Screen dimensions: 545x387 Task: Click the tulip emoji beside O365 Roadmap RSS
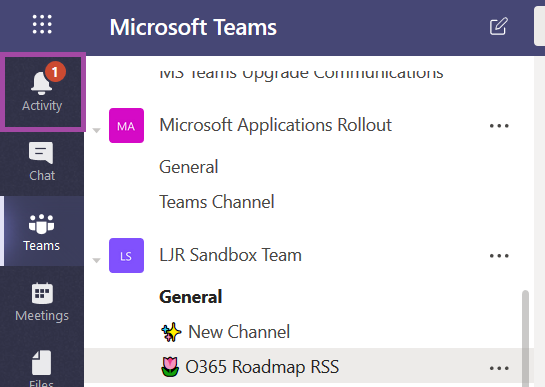pyautogui.click(x=170, y=367)
